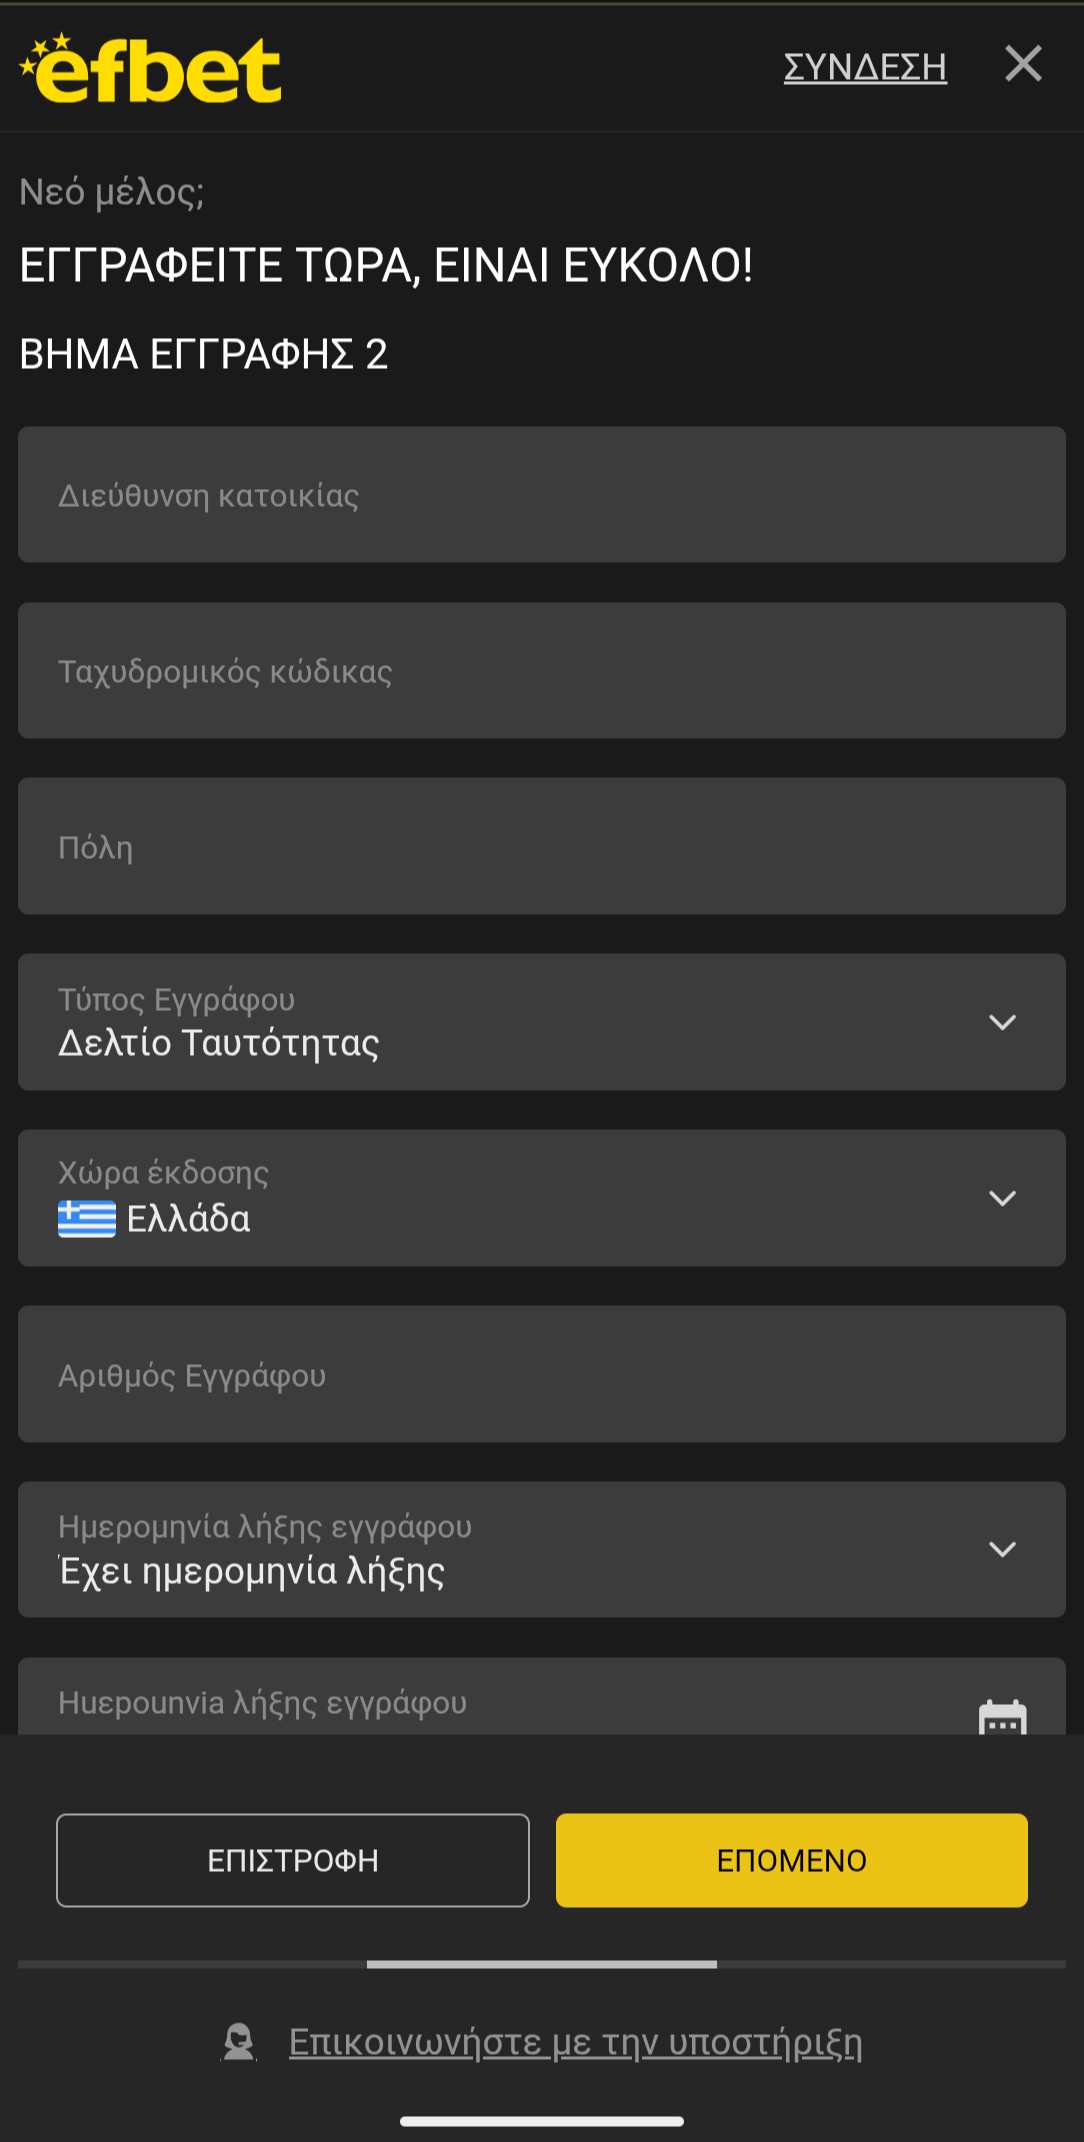The width and height of the screenshot is (1084, 2142).
Task: Focus the Διεύθυνση κατοικίας field
Action: click(541, 495)
